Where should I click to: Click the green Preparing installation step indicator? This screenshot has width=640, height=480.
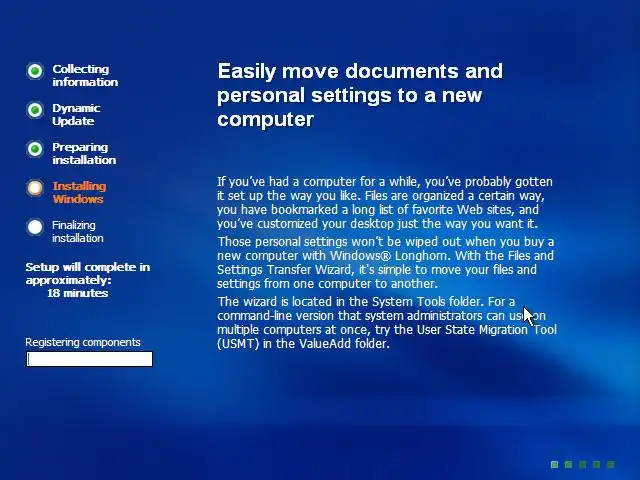[35, 149]
